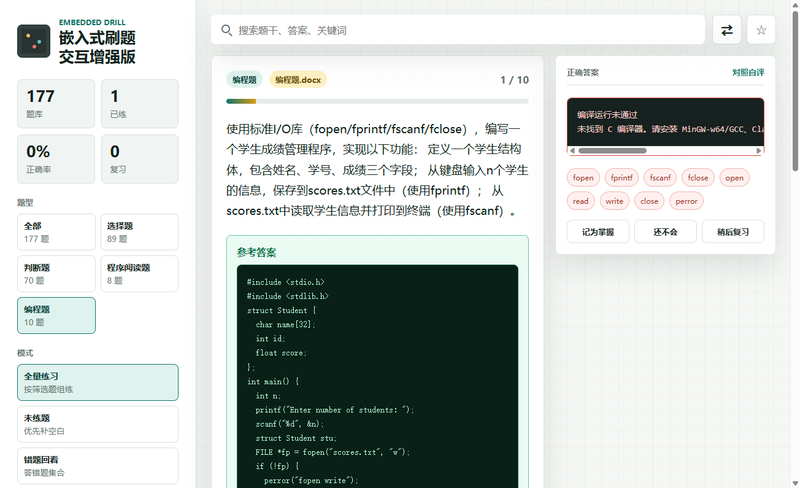Click the perror keyword tag
The height and width of the screenshot is (488, 800).
pos(686,201)
